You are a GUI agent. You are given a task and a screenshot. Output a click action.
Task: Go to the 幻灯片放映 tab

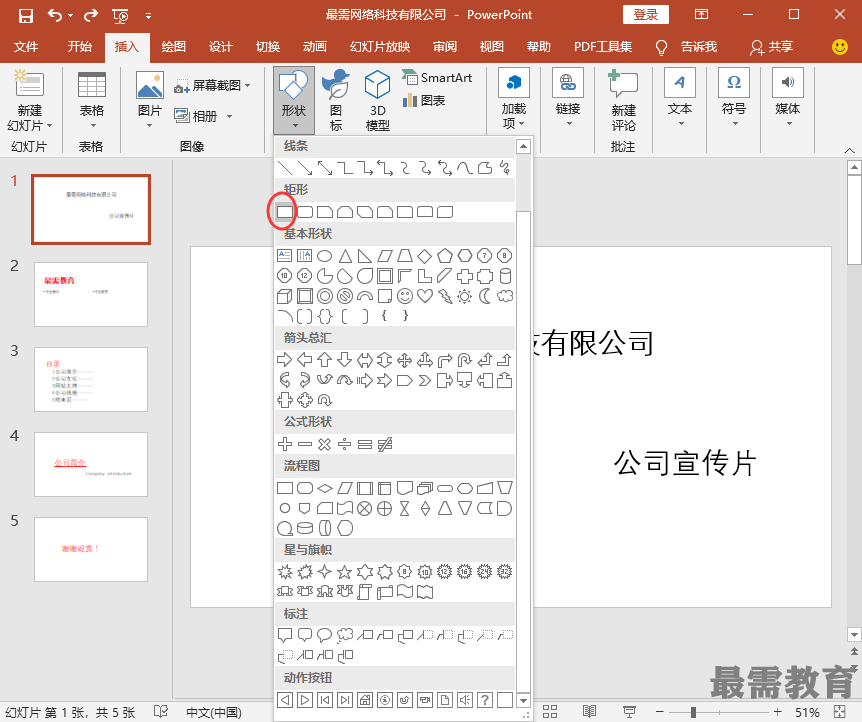coord(380,47)
